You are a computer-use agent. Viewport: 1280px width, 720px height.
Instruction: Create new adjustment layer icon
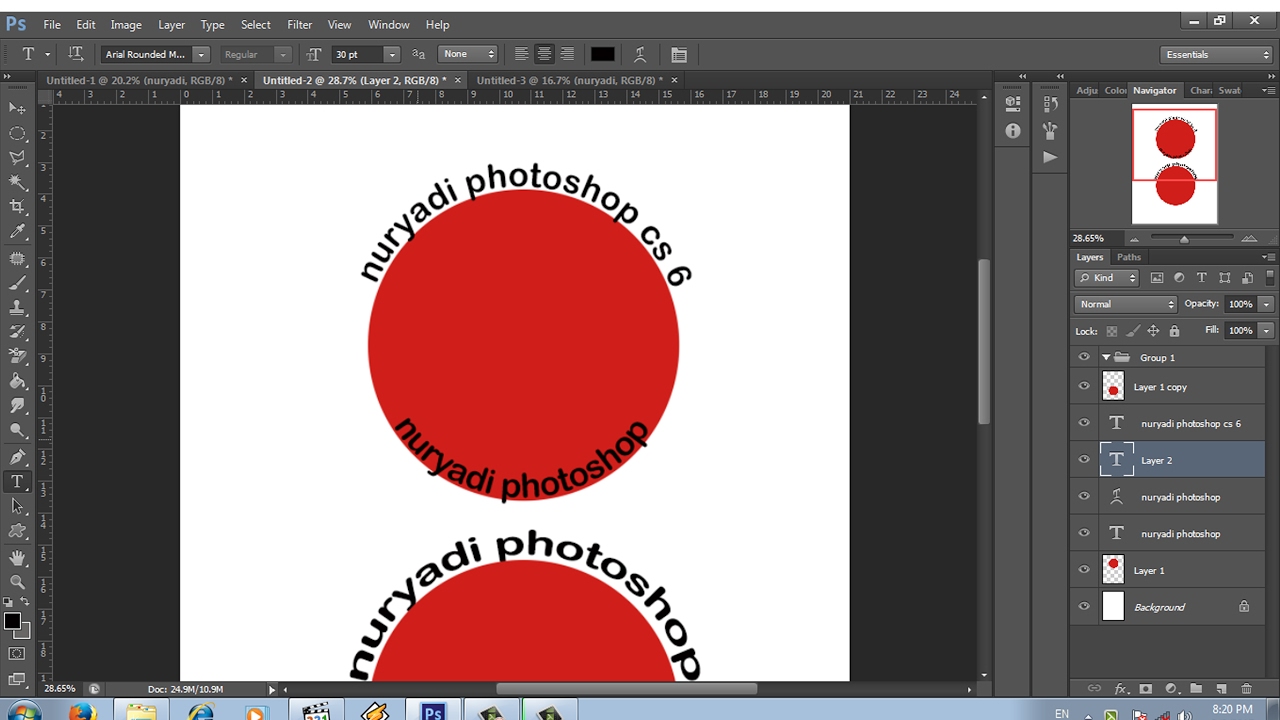1171,689
